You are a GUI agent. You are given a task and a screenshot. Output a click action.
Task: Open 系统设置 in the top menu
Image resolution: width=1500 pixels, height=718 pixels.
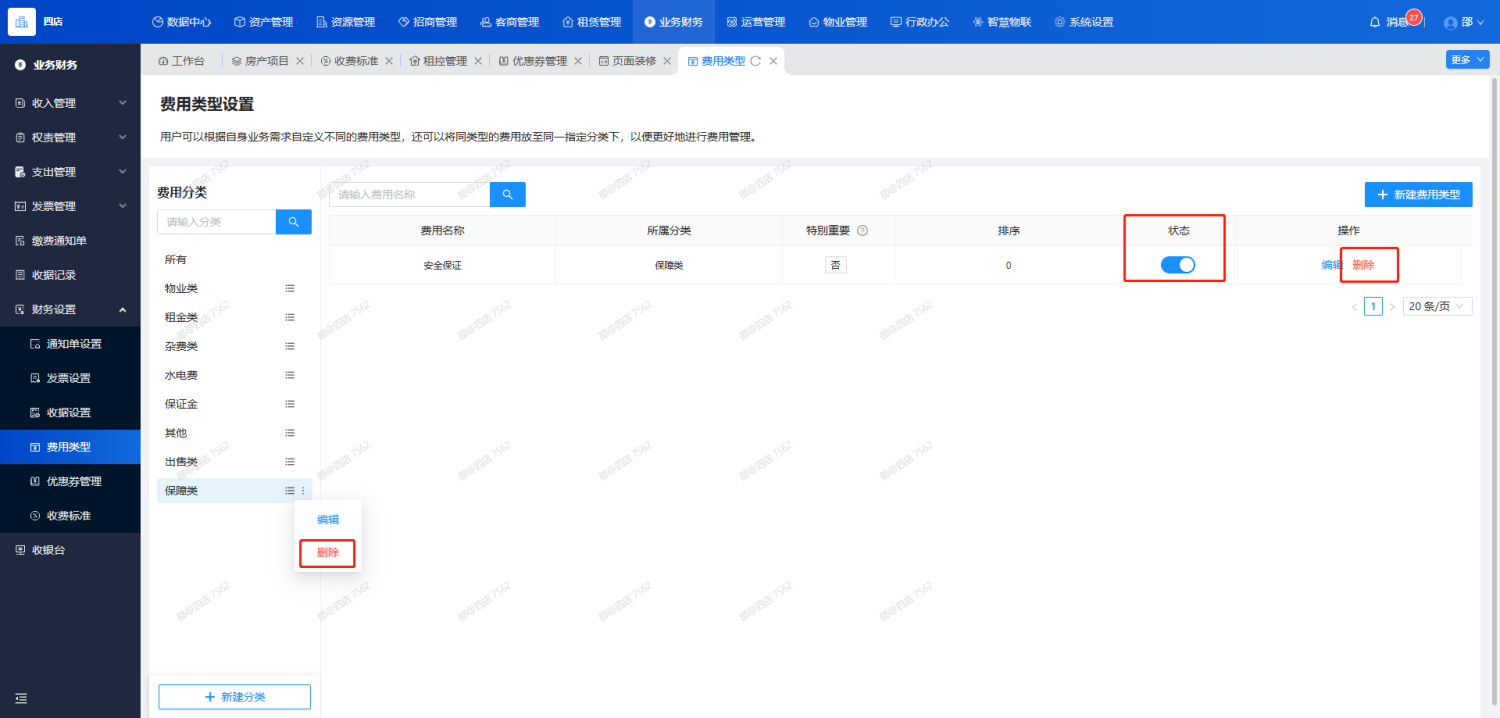tap(1083, 22)
